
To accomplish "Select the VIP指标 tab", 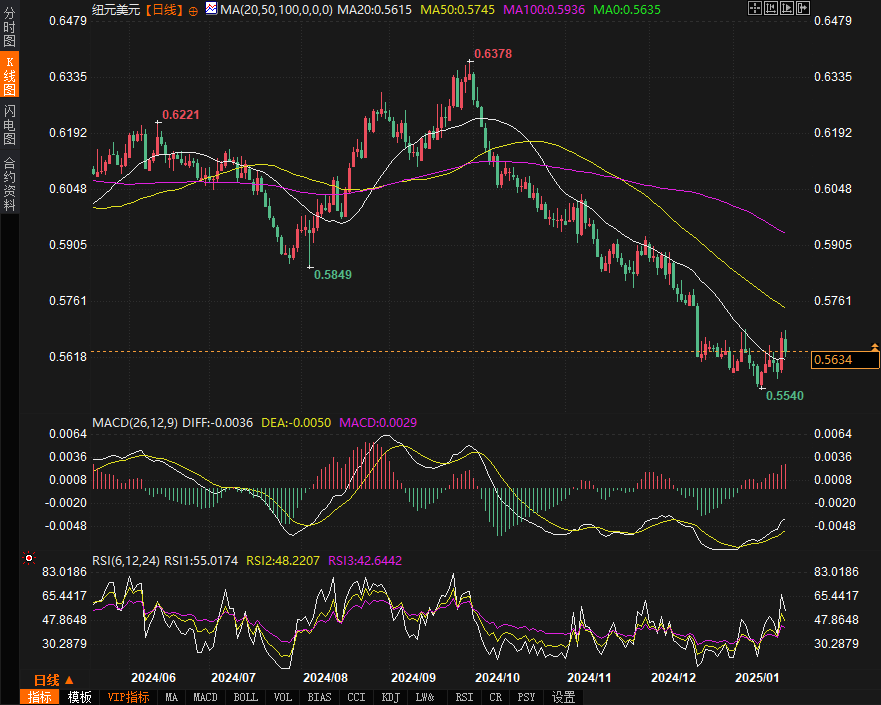I will point(128,697).
